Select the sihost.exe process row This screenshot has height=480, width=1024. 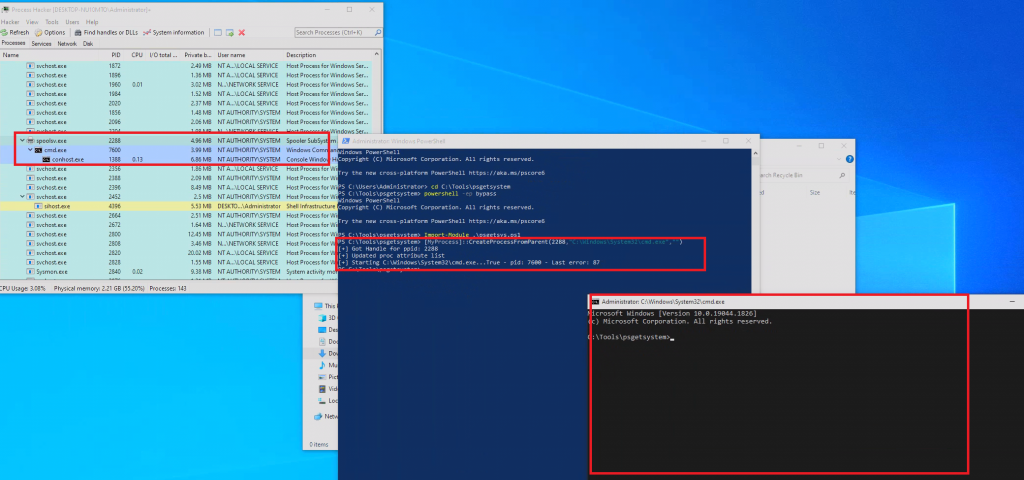click(58, 205)
